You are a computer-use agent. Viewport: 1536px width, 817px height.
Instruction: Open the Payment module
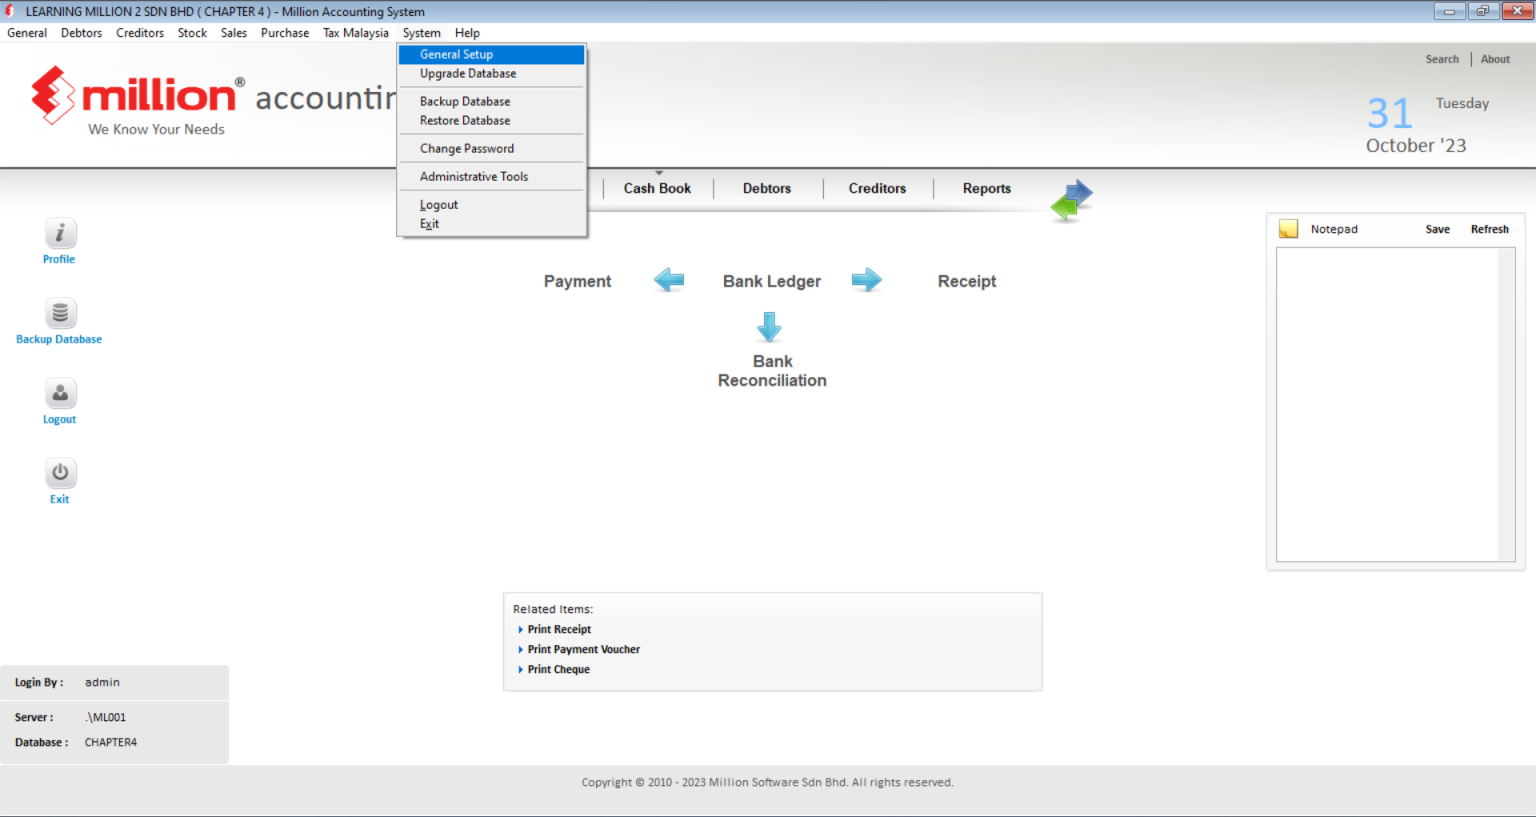point(577,281)
